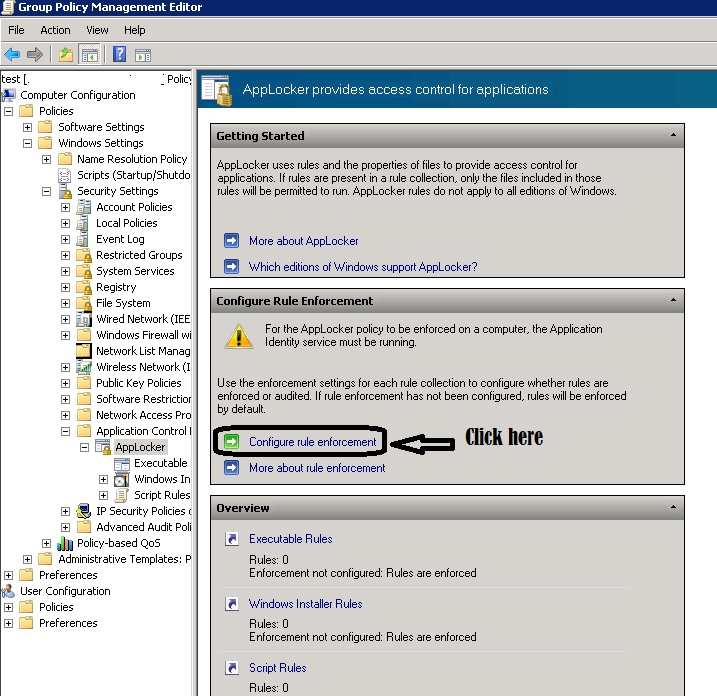Viewport: 717px width, 696px height.
Task: Click the Network List Manager icon
Action: 84,351
